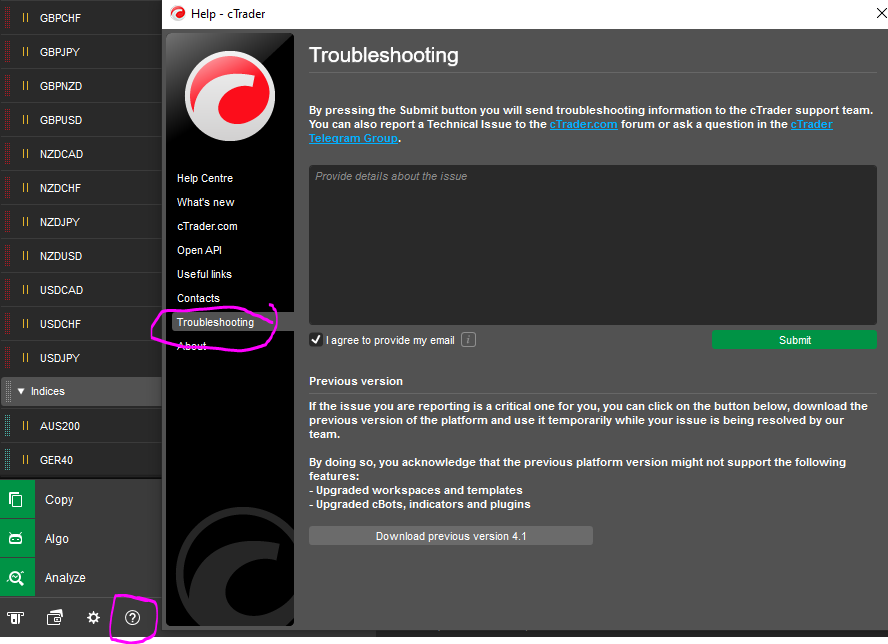Click the yellow bars icon beside AUS200
Viewport: 888px width, 644px height.
point(25,425)
